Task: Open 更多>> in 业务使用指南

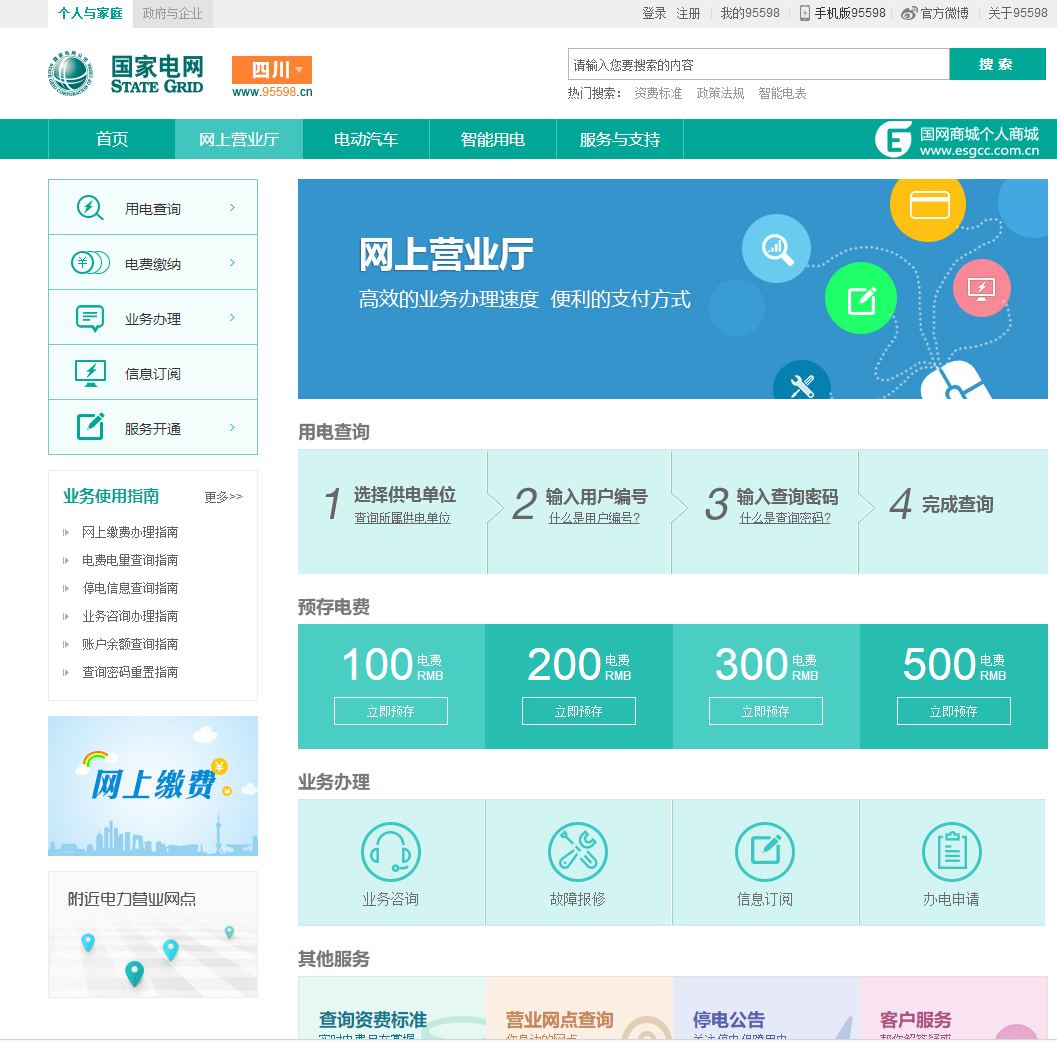Action: coord(223,497)
